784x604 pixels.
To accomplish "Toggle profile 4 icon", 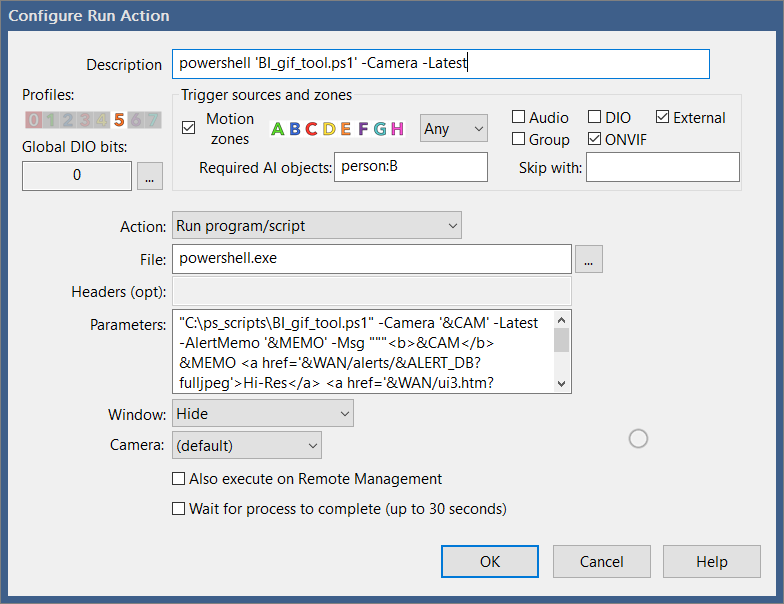I will [102, 120].
